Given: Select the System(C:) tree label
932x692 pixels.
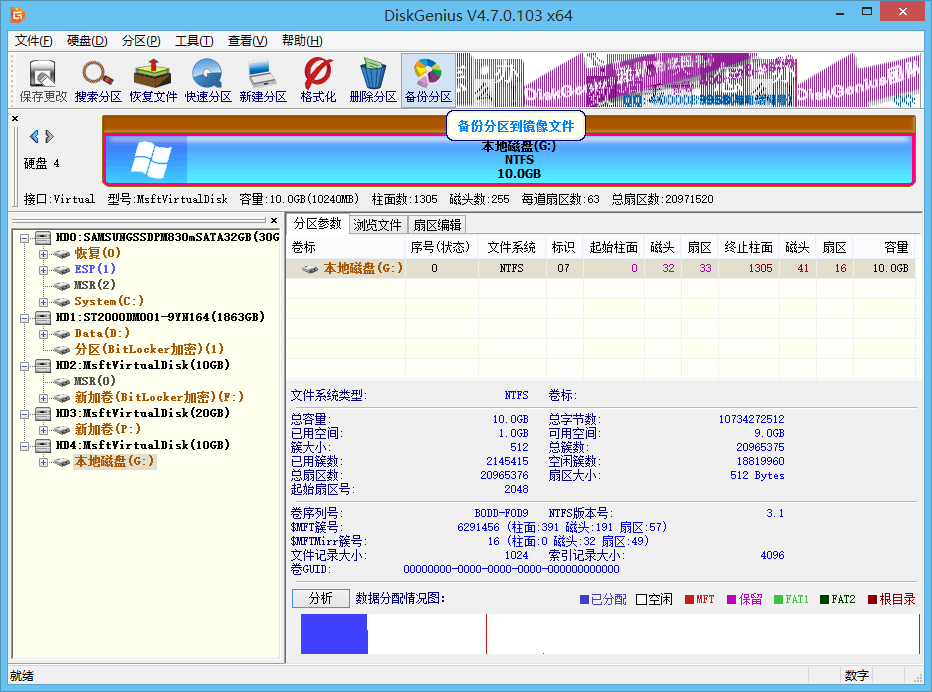Looking at the screenshot, I should click(109, 301).
